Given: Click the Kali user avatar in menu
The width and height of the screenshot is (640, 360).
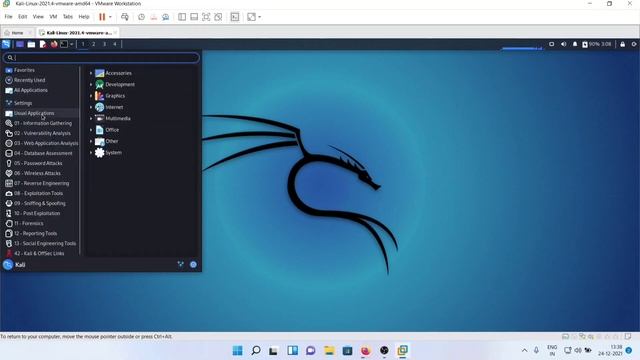Looking at the screenshot, I should pos(8,265).
